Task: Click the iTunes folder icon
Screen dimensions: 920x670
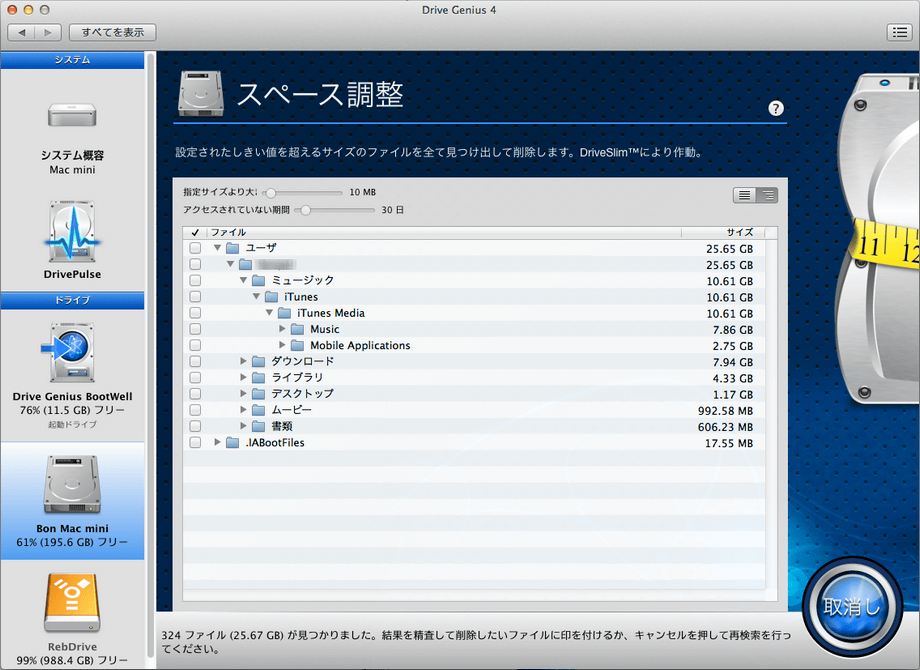Action: [272, 297]
